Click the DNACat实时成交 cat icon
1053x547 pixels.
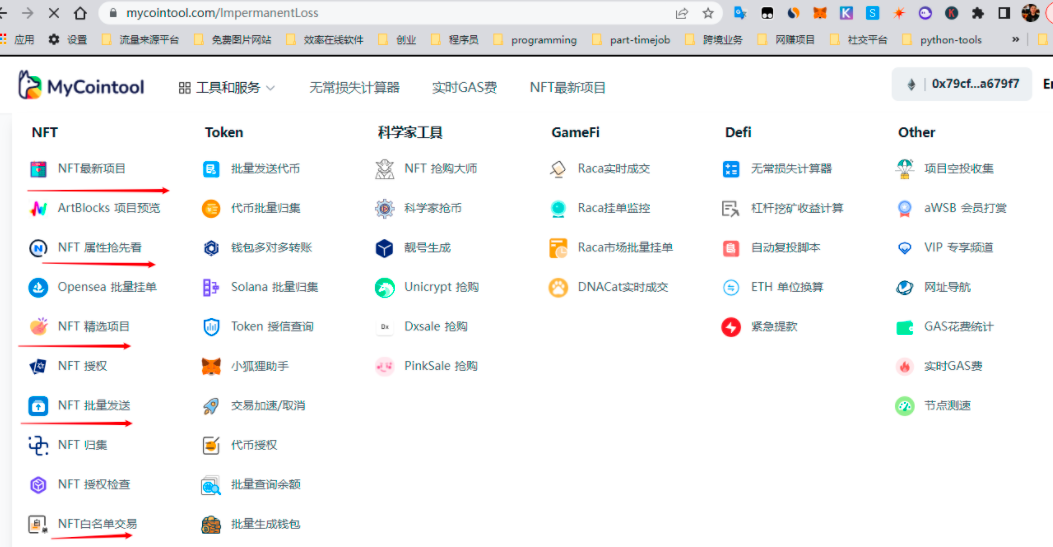(x=558, y=287)
